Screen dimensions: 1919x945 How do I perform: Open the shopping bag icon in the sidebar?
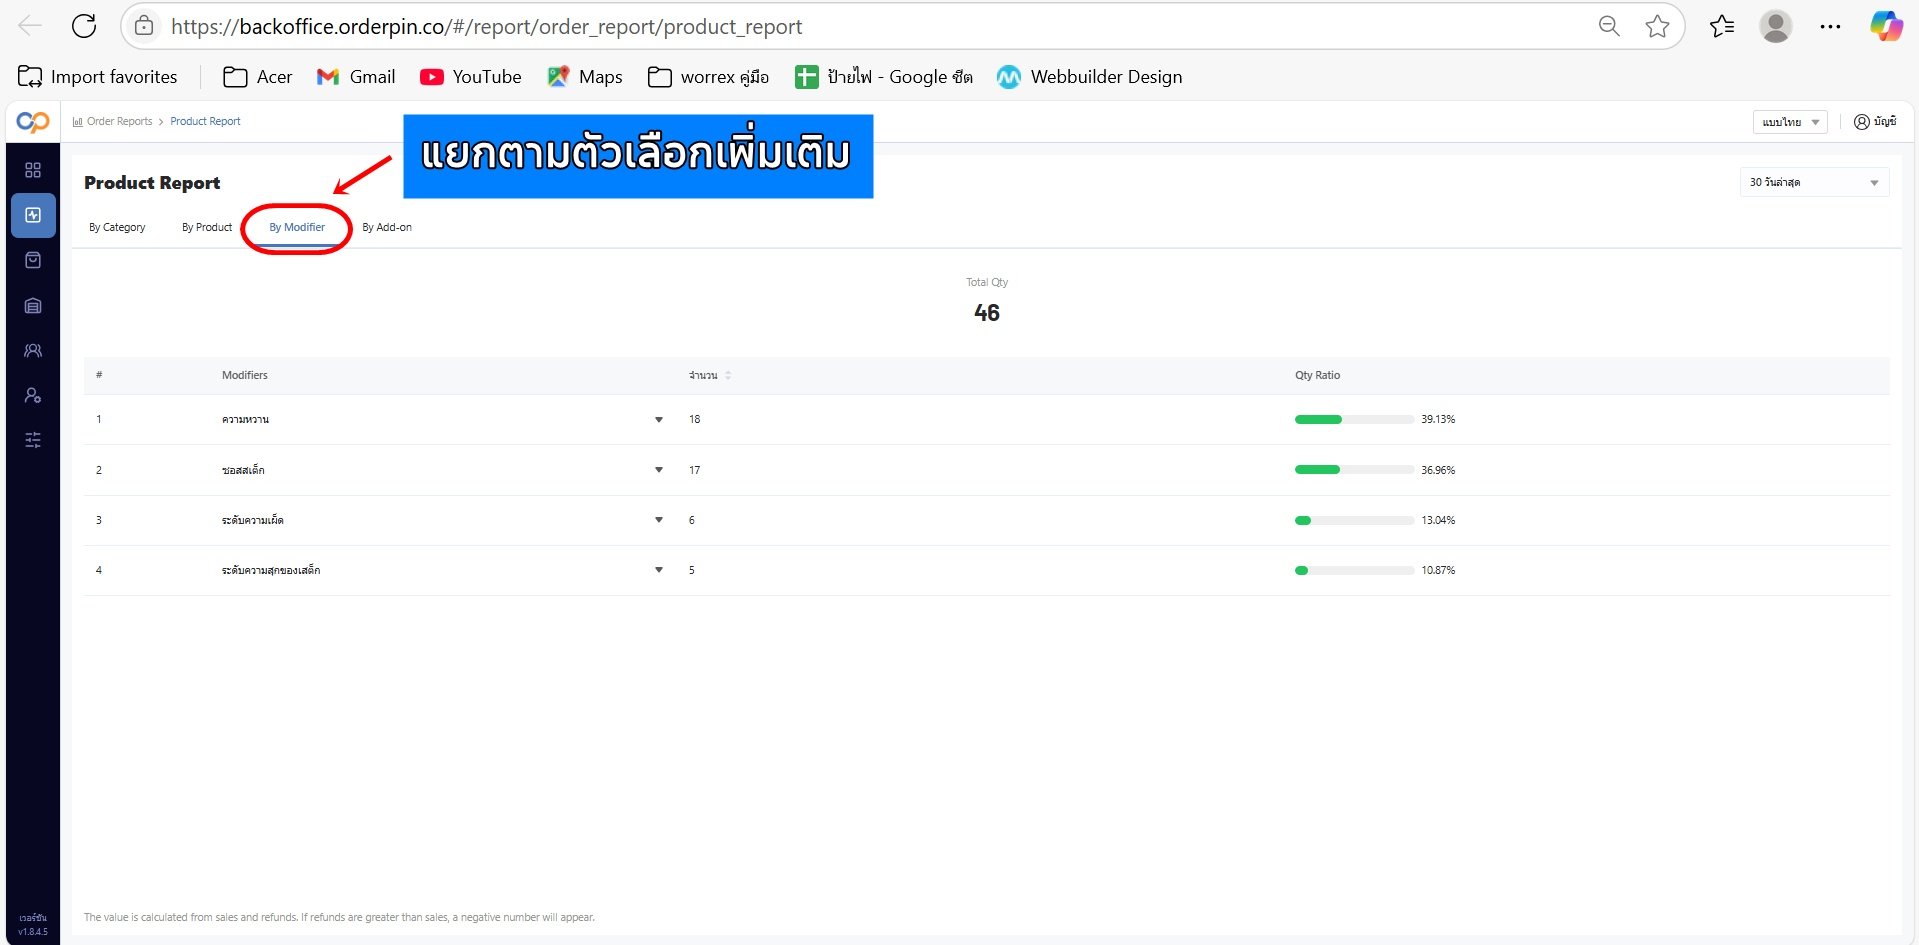[x=33, y=260]
